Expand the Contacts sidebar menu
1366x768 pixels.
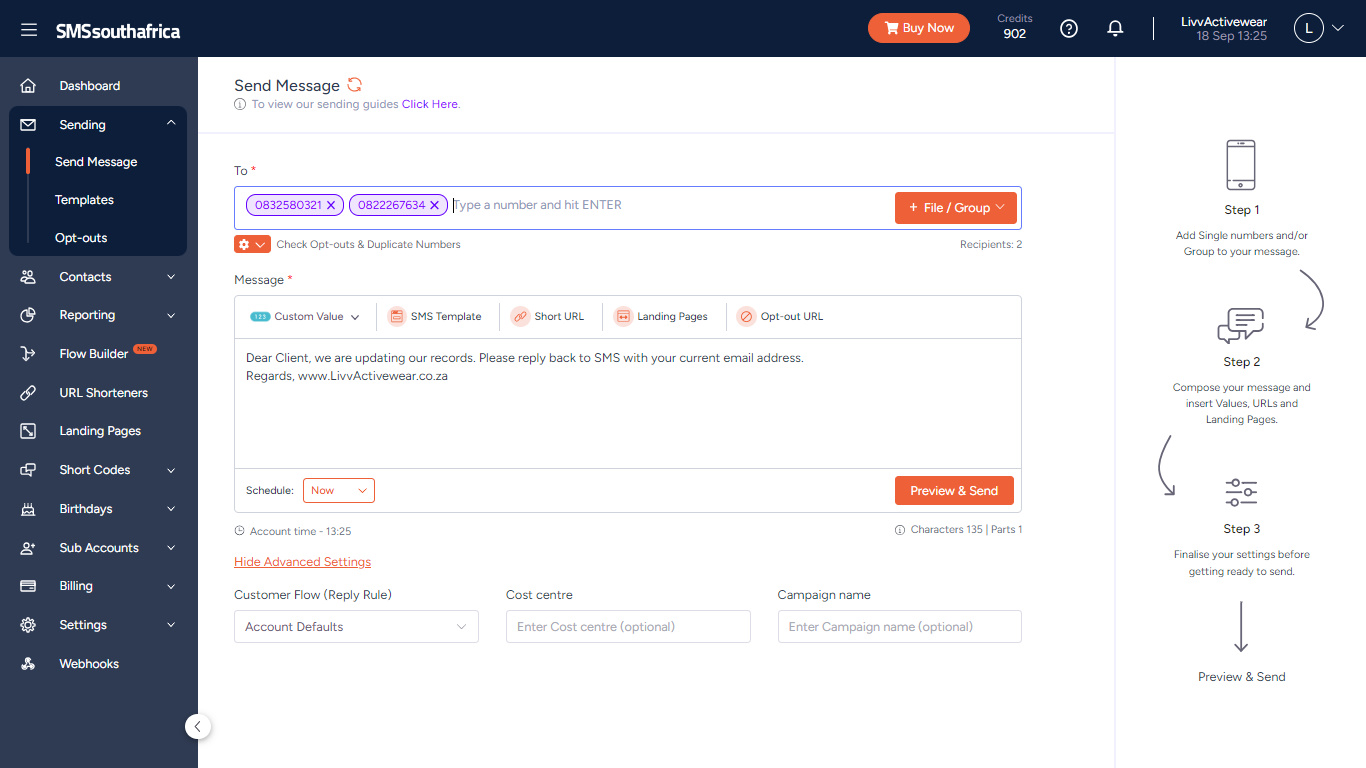[x=98, y=277]
